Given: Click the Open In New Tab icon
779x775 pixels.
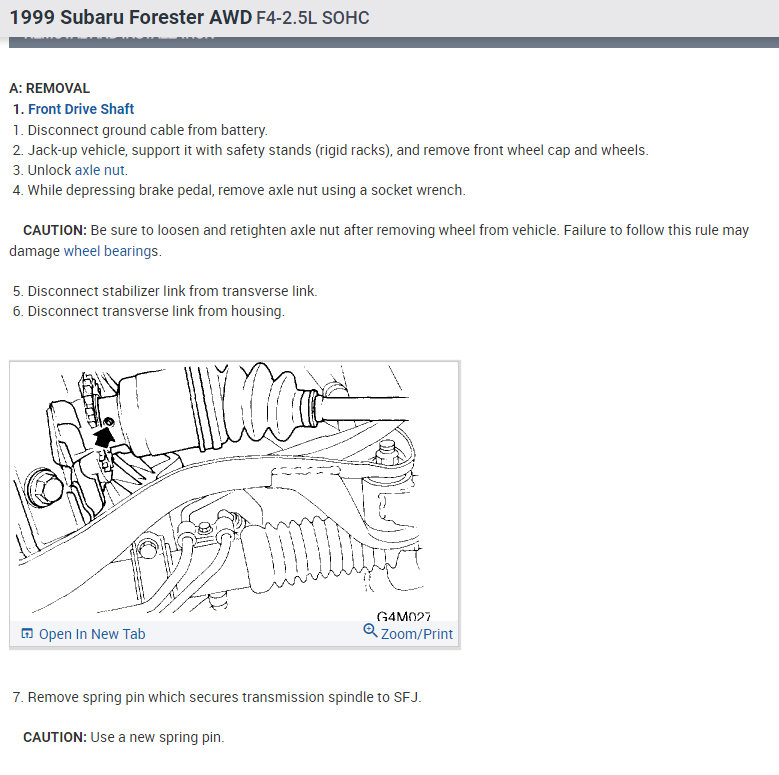Looking at the screenshot, I should point(27,633).
